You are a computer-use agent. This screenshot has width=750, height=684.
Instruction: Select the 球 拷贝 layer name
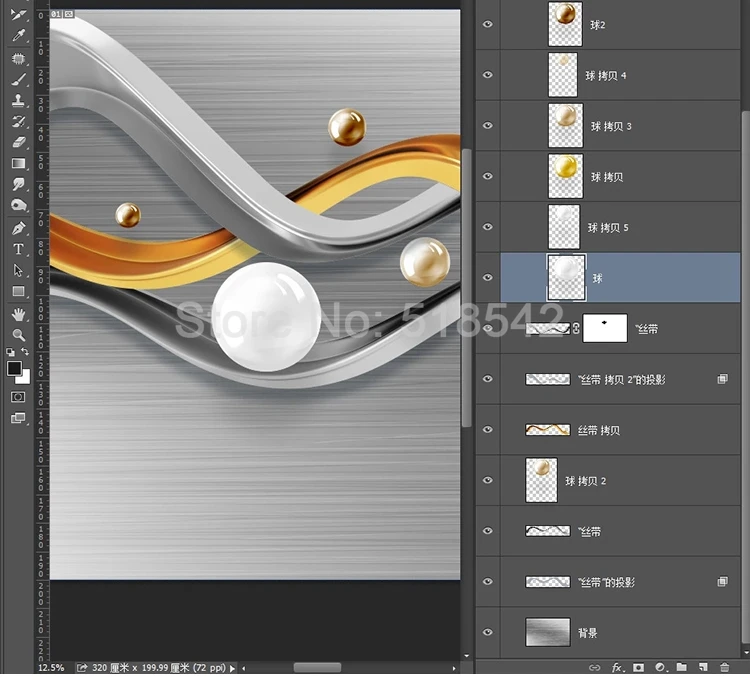[607, 177]
